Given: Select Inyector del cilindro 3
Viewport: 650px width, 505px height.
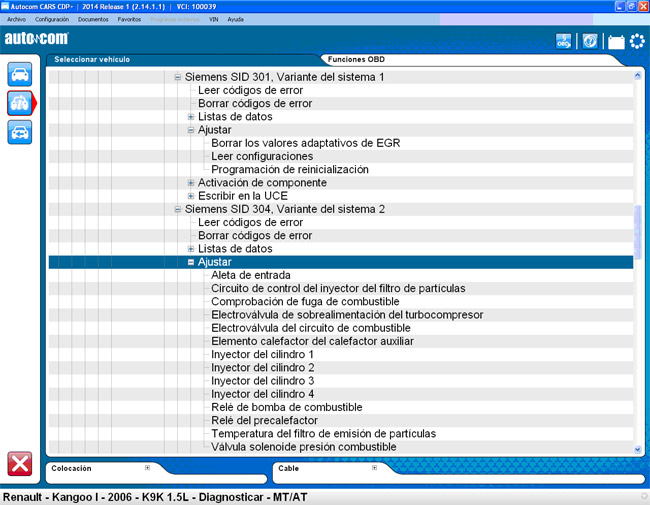Looking at the screenshot, I should coord(262,381).
